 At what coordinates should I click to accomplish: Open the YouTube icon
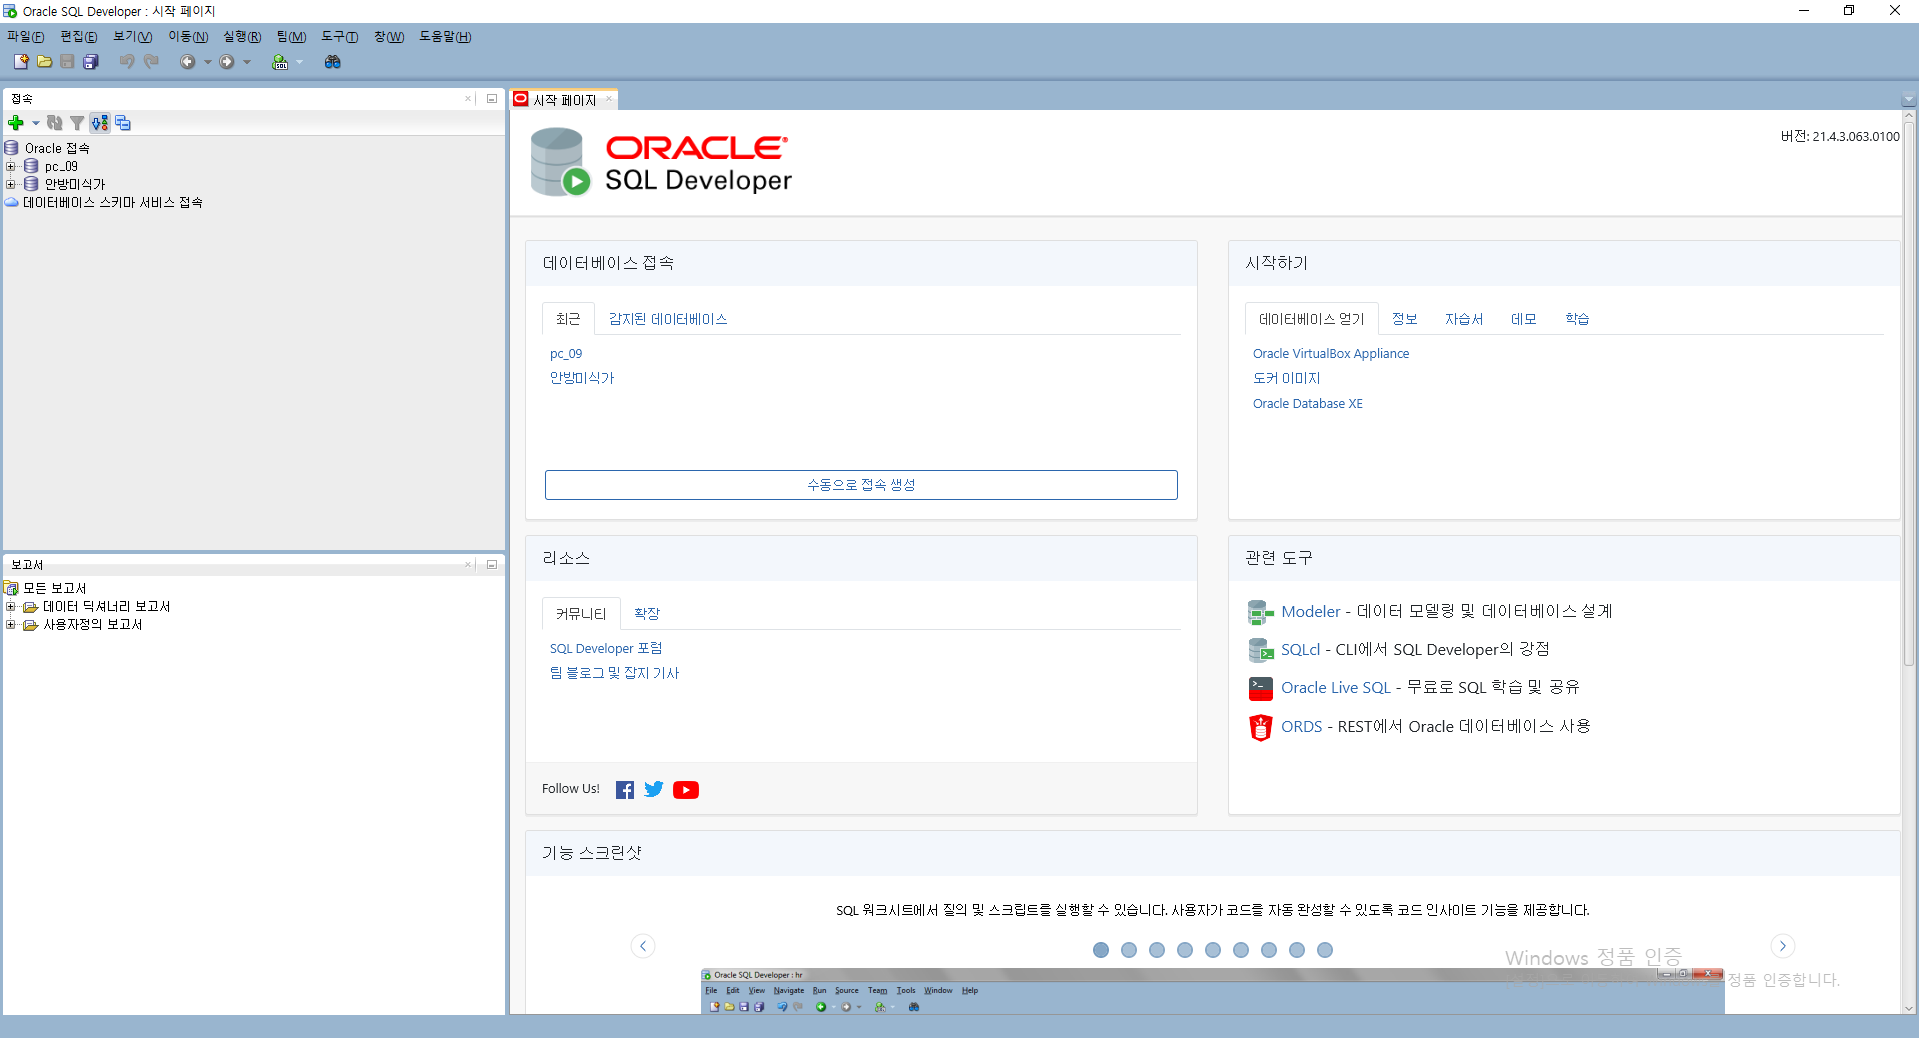(x=686, y=790)
